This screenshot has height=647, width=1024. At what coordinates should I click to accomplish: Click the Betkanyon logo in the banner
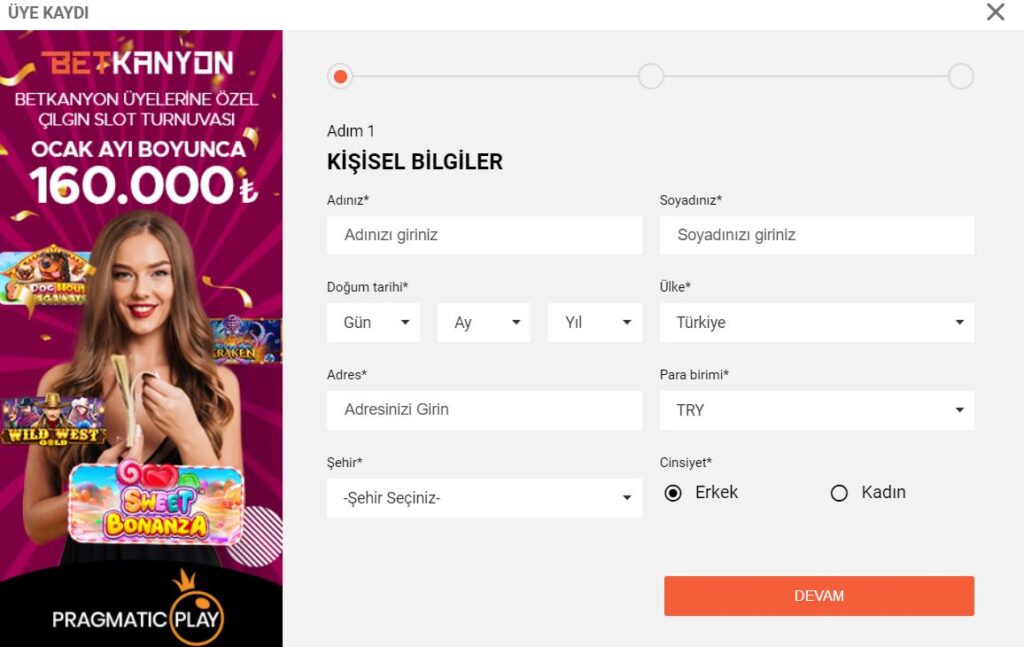coord(138,63)
